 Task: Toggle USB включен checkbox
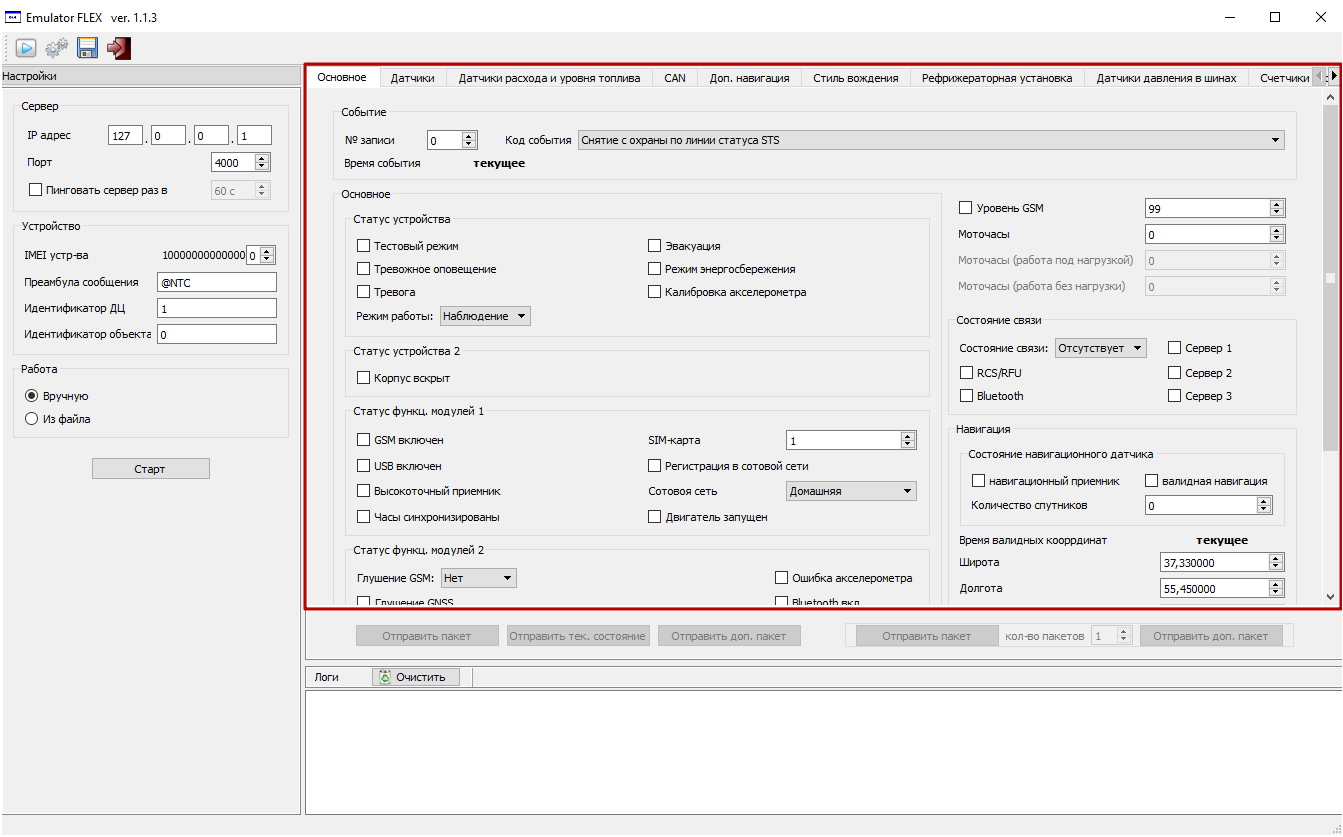pyautogui.click(x=364, y=466)
